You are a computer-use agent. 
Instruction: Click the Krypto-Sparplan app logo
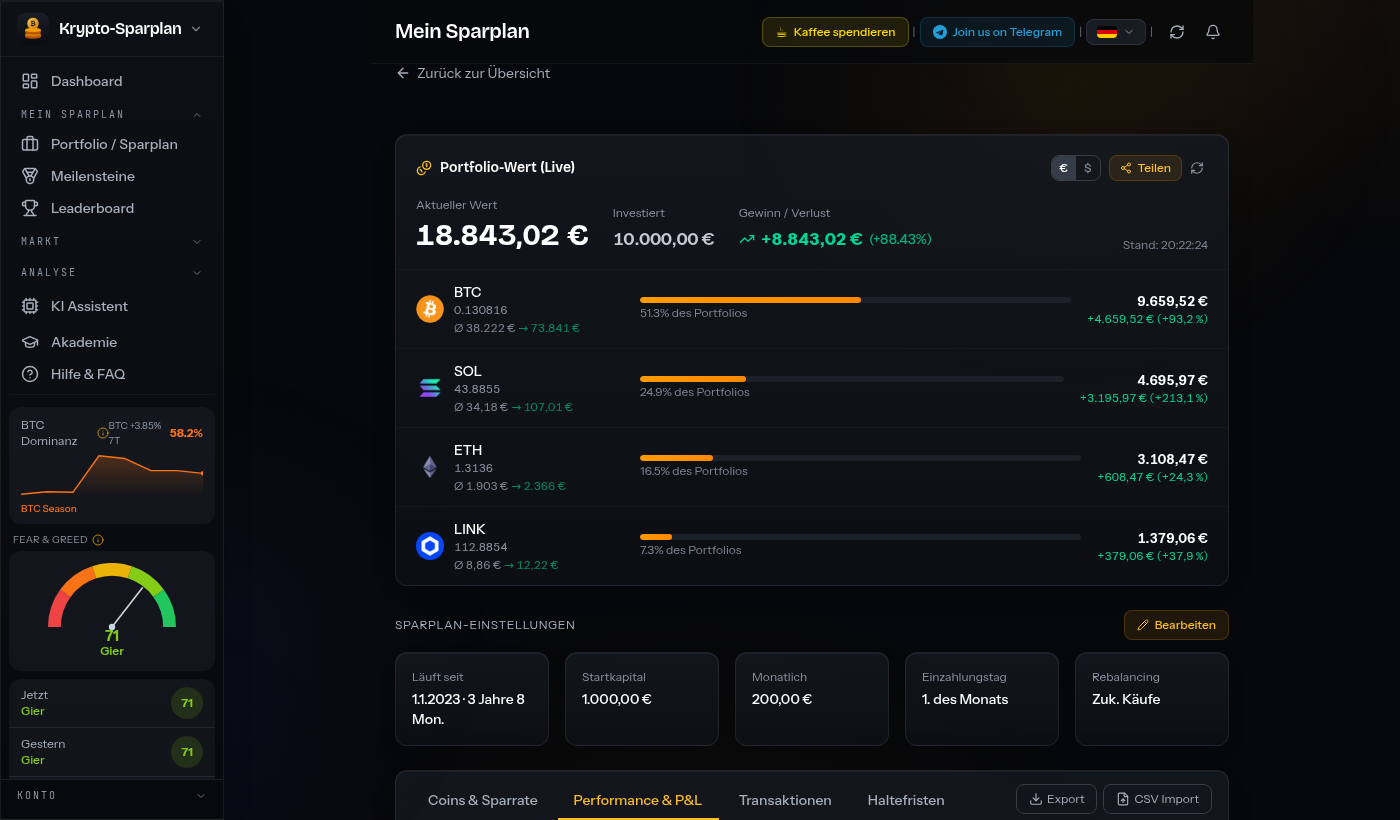click(33, 28)
